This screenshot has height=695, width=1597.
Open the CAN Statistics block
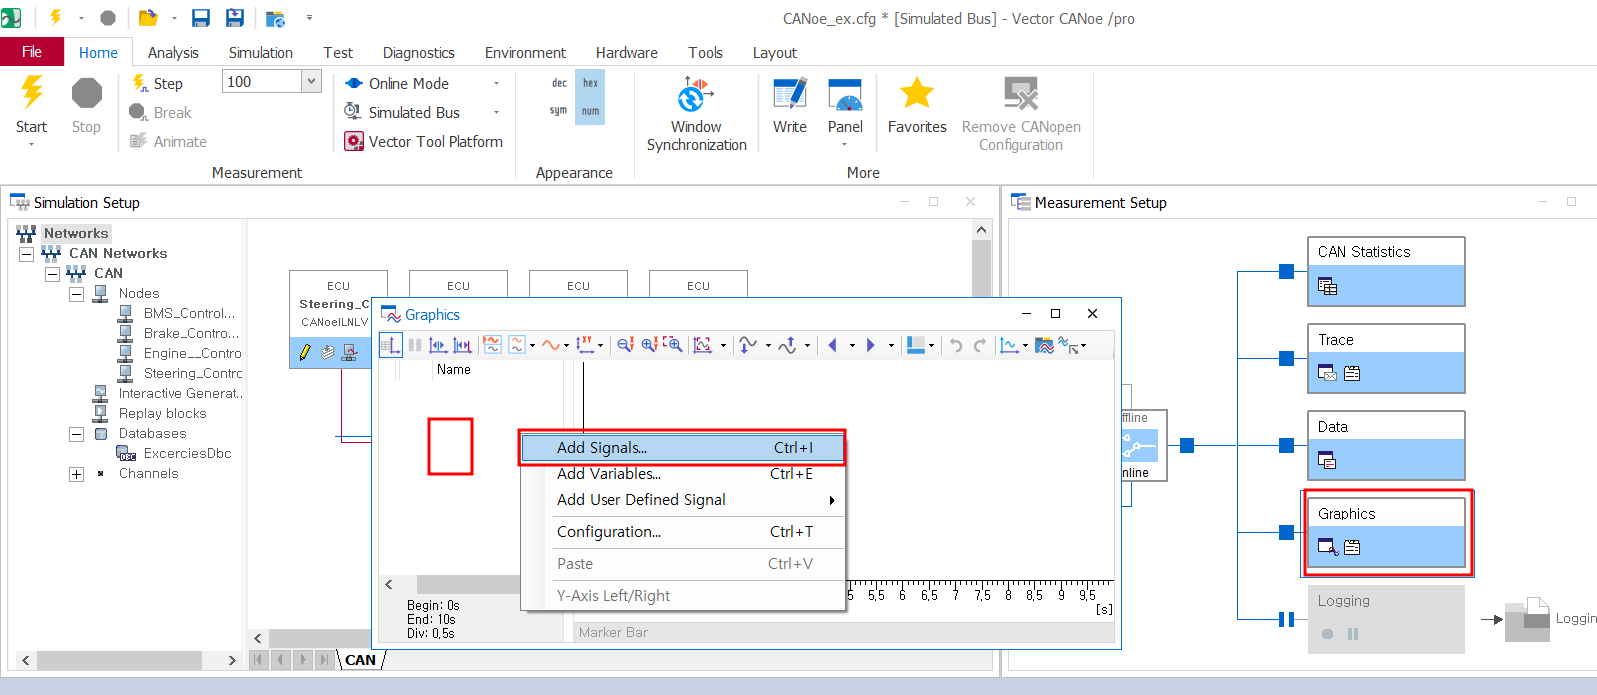click(x=1386, y=271)
